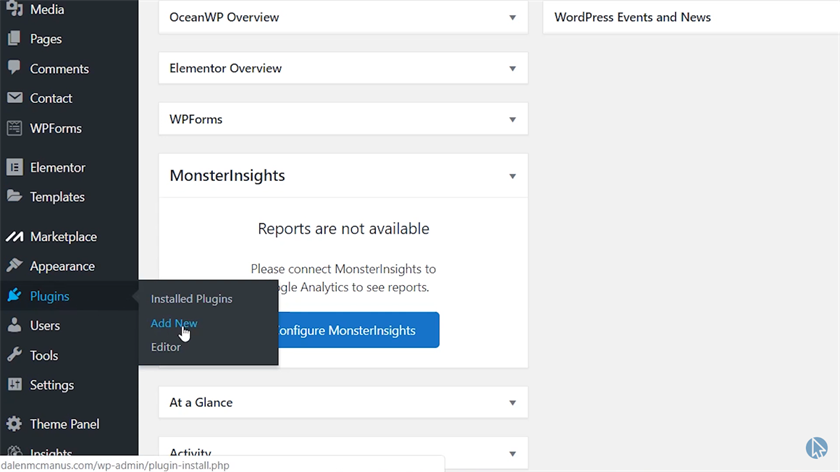This screenshot has height=472, width=840.
Task: Toggle the Elementor Overview panel arrow
Action: [512, 69]
